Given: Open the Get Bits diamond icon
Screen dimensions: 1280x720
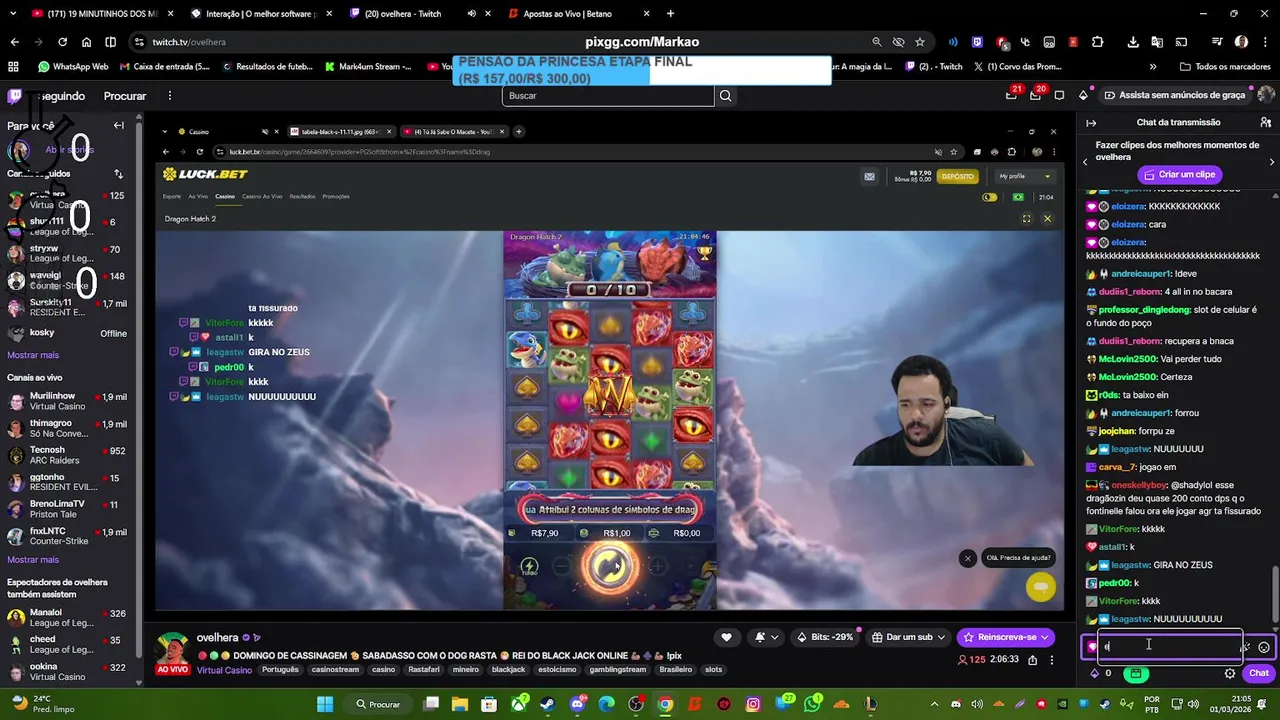Looking at the screenshot, I should coord(1083,95).
